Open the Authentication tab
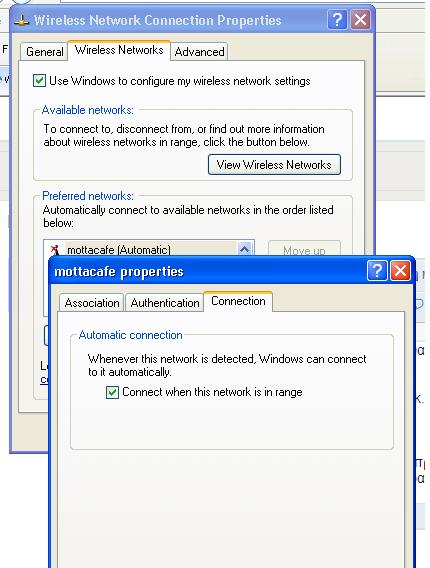Image resolution: width=430 pixels, height=568 pixels. click(164, 302)
